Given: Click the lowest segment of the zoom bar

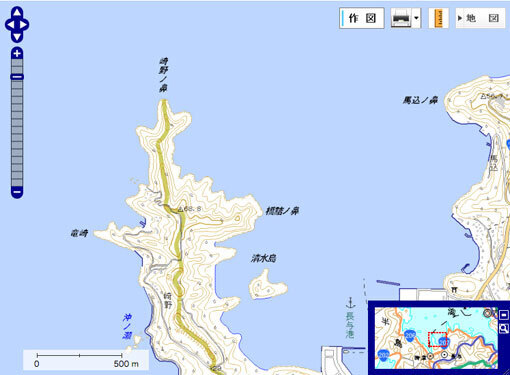Looking at the screenshot, I should pos(17,183).
